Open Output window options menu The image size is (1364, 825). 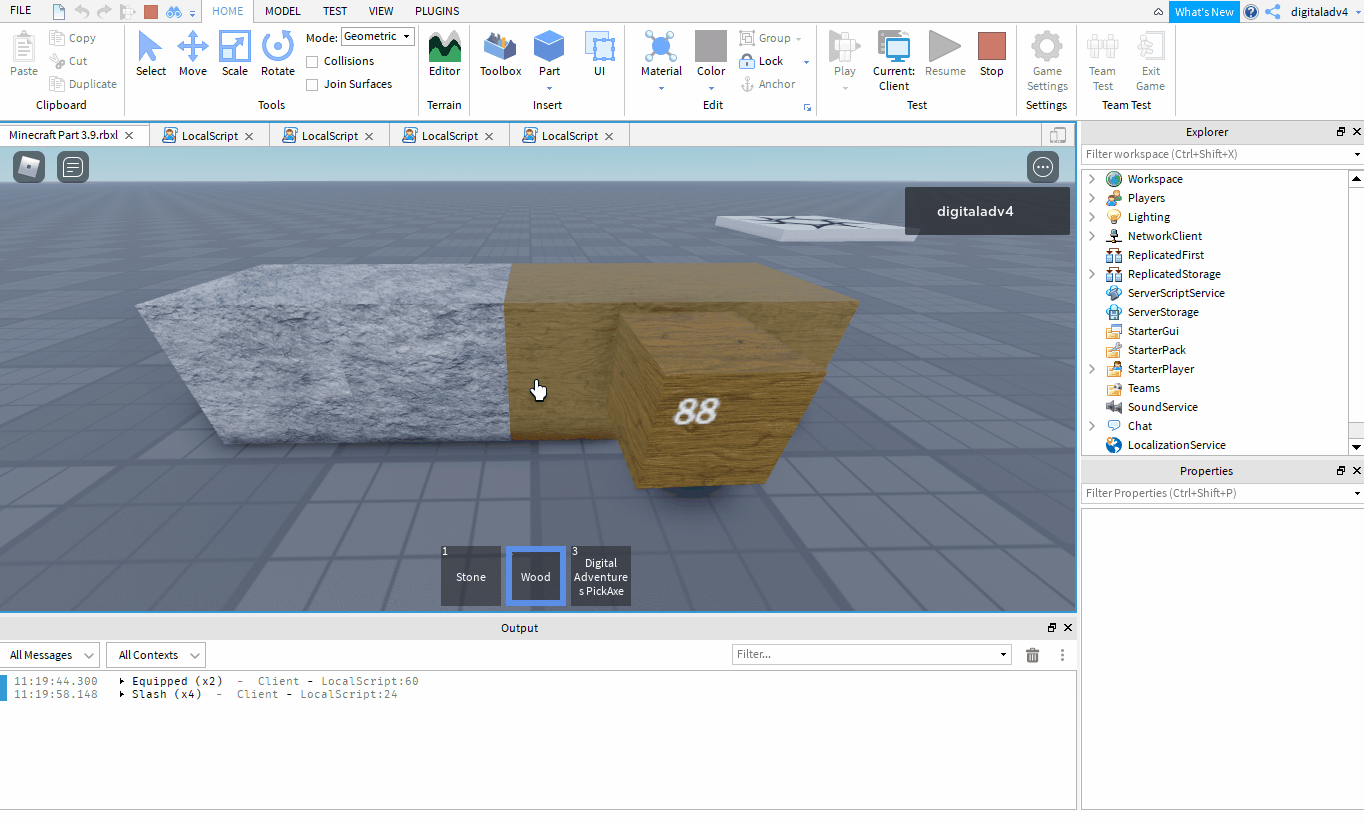pos(1062,655)
